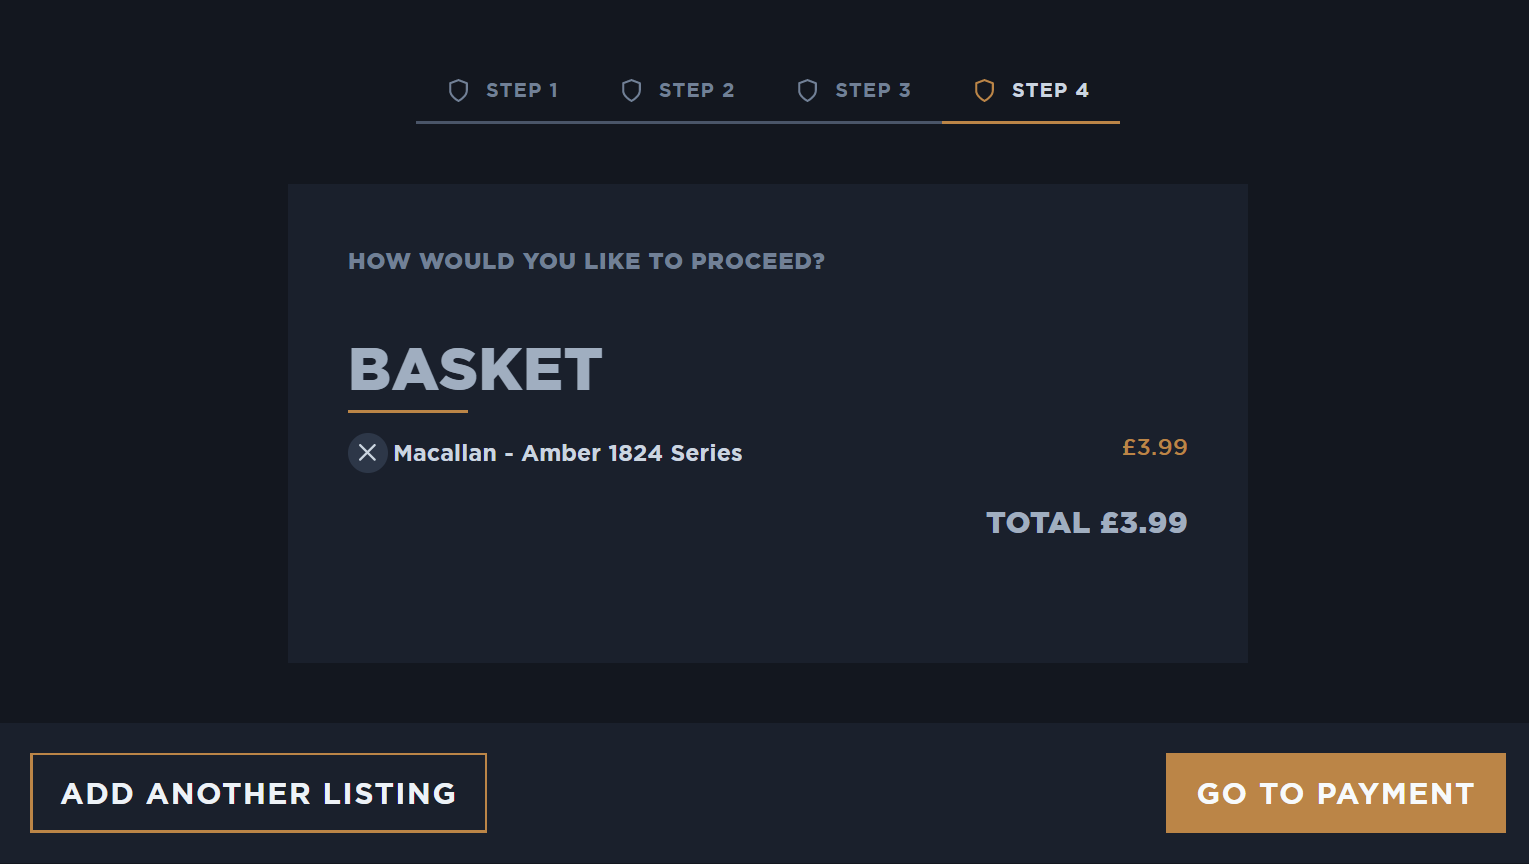Click the shield icon beside STEP 2
The width and height of the screenshot is (1529, 864).
632,90
